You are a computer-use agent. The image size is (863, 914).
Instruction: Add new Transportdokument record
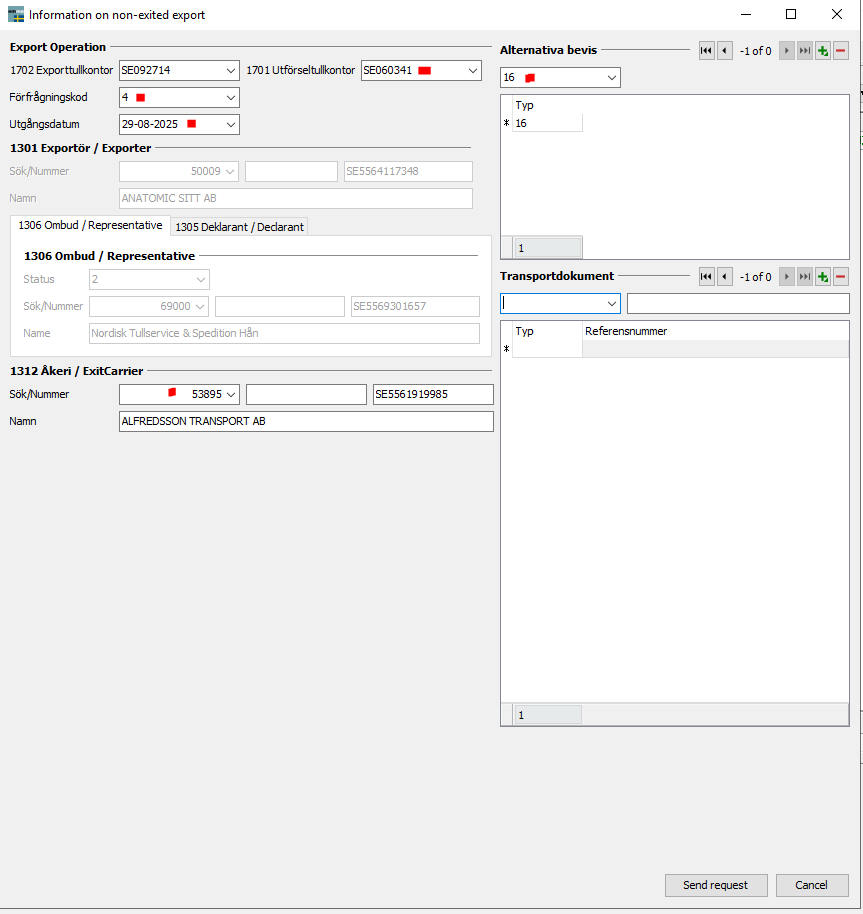[823, 277]
